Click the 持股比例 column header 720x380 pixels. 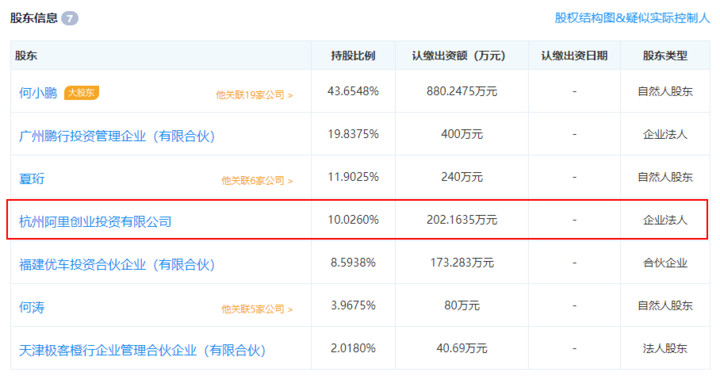tap(353, 56)
